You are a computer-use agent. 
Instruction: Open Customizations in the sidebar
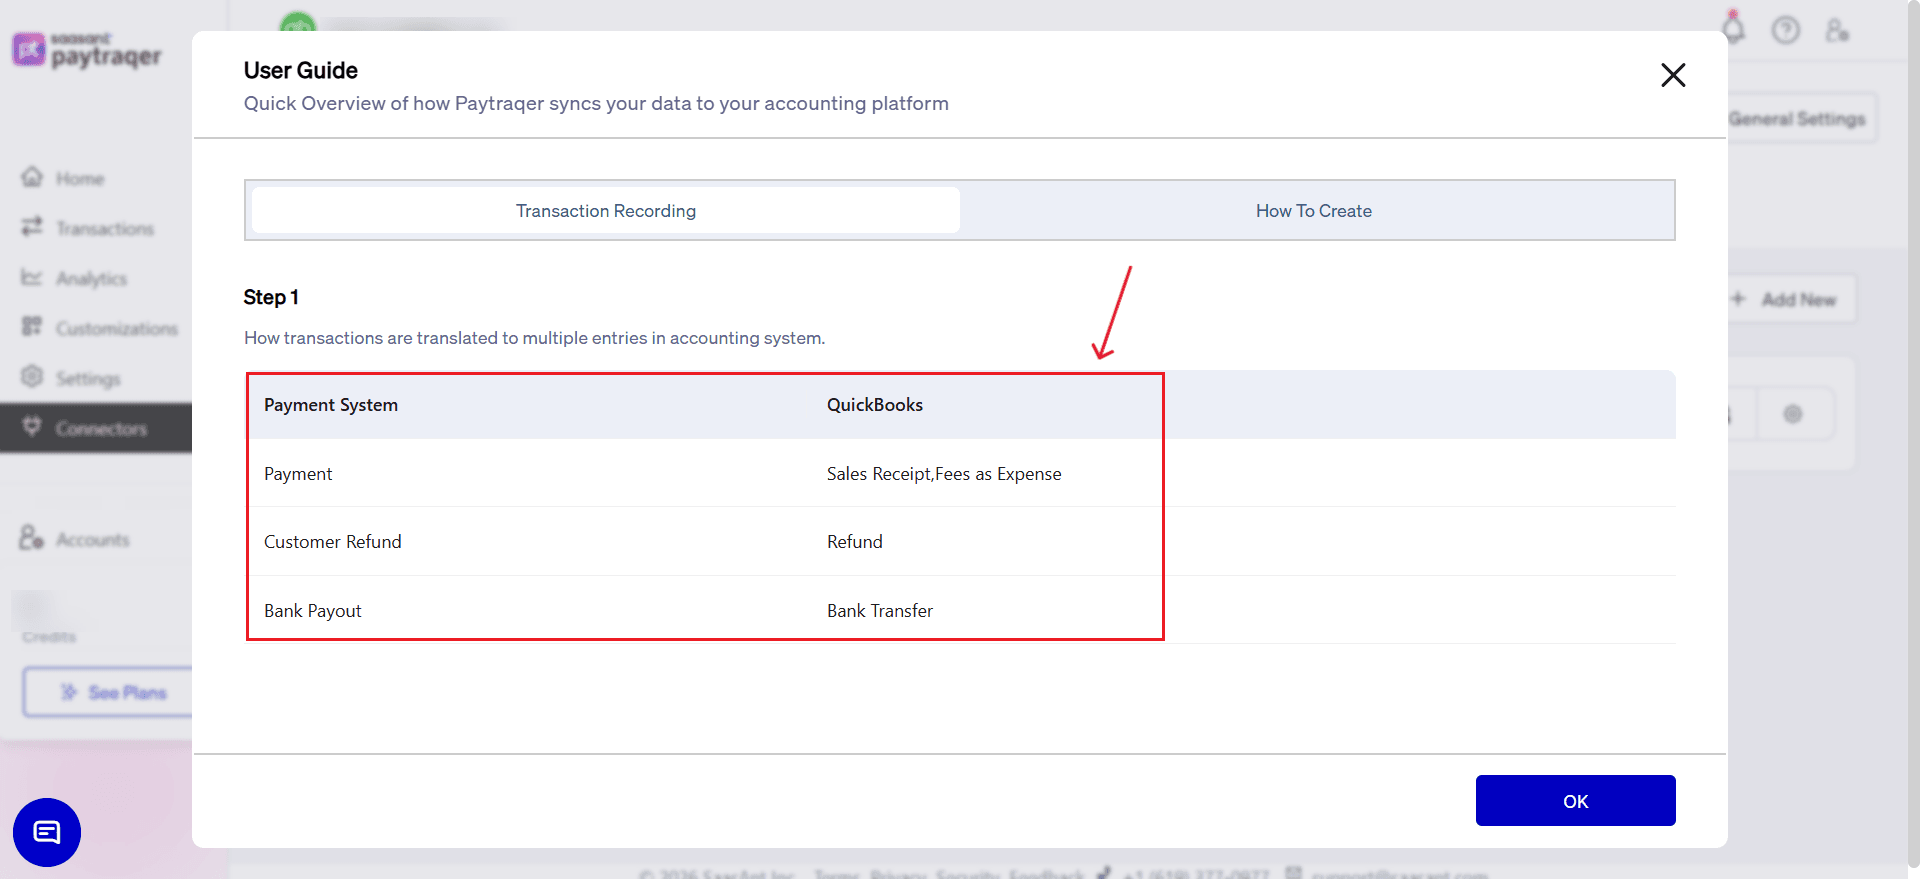pyautogui.click(x=117, y=329)
